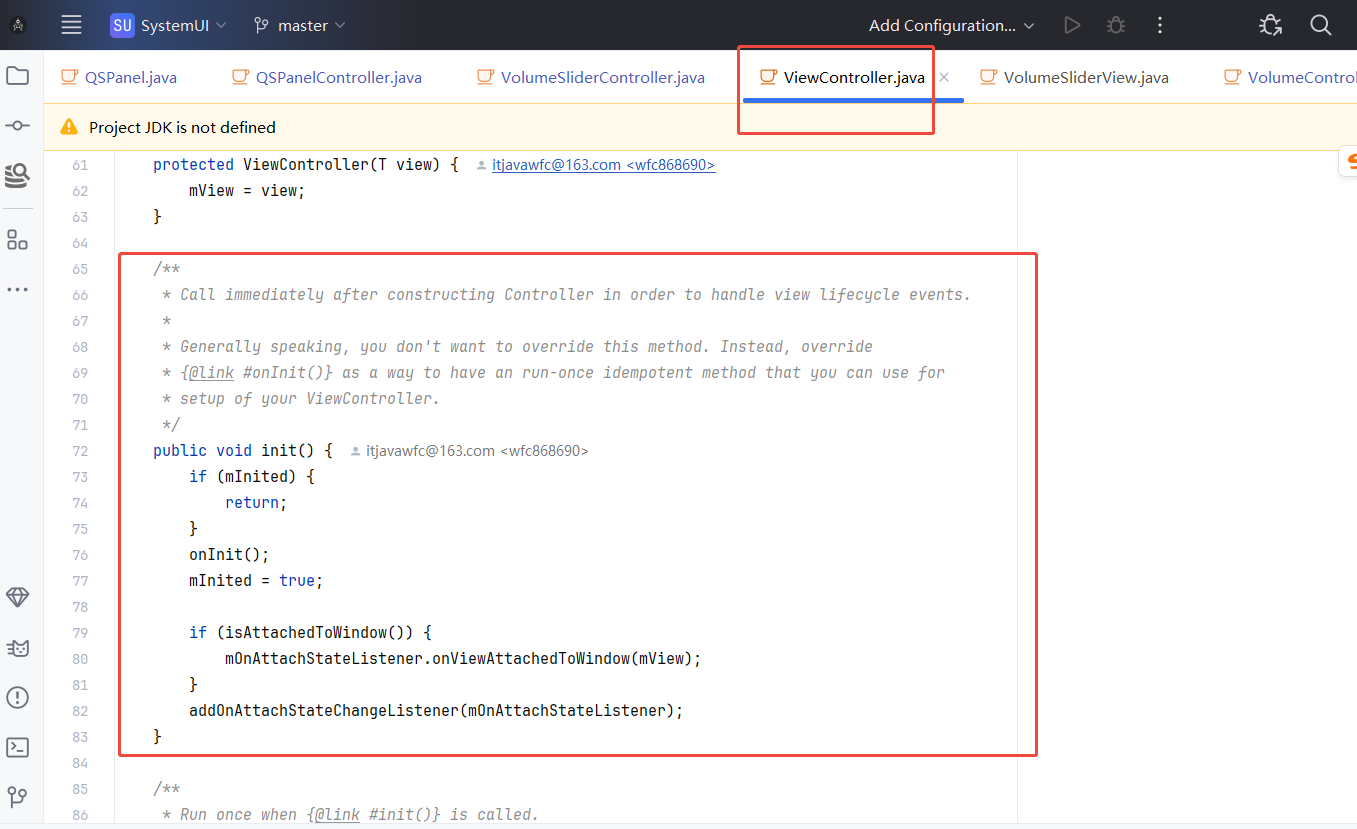Switch to the VolumeSliderController.java tab
This screenshot has height=829, width=1357.
click(590, 77)
